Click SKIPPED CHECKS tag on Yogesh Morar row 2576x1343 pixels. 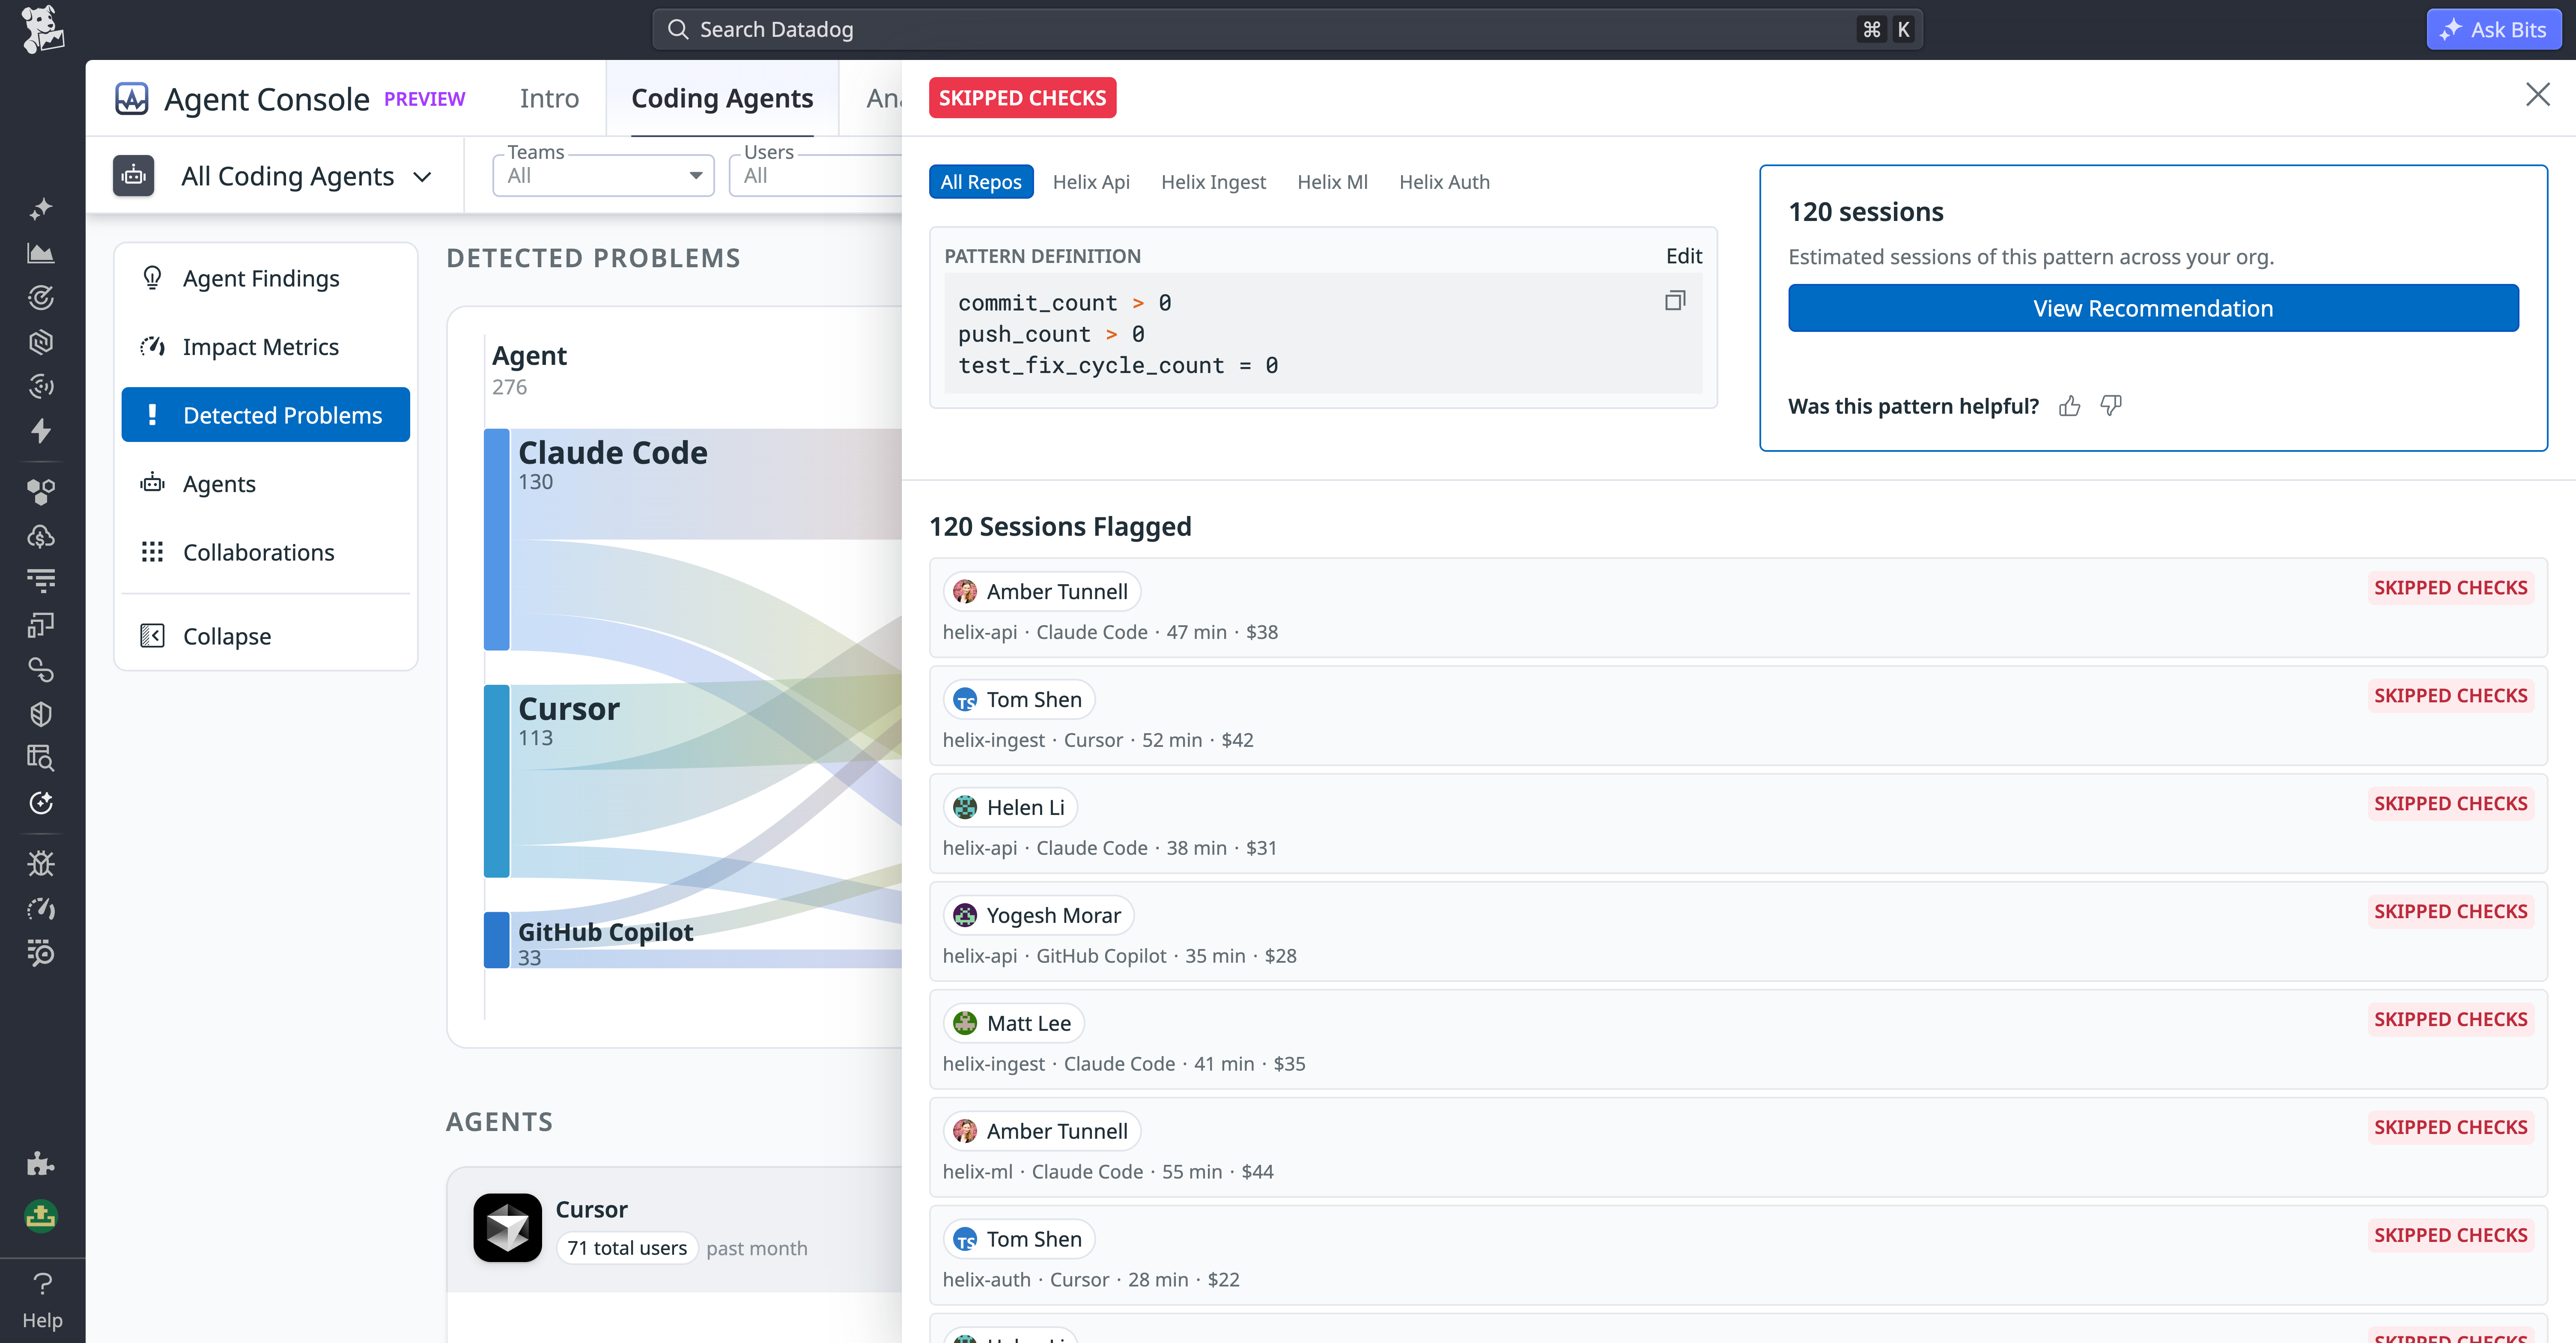(x=2450, y=912)
